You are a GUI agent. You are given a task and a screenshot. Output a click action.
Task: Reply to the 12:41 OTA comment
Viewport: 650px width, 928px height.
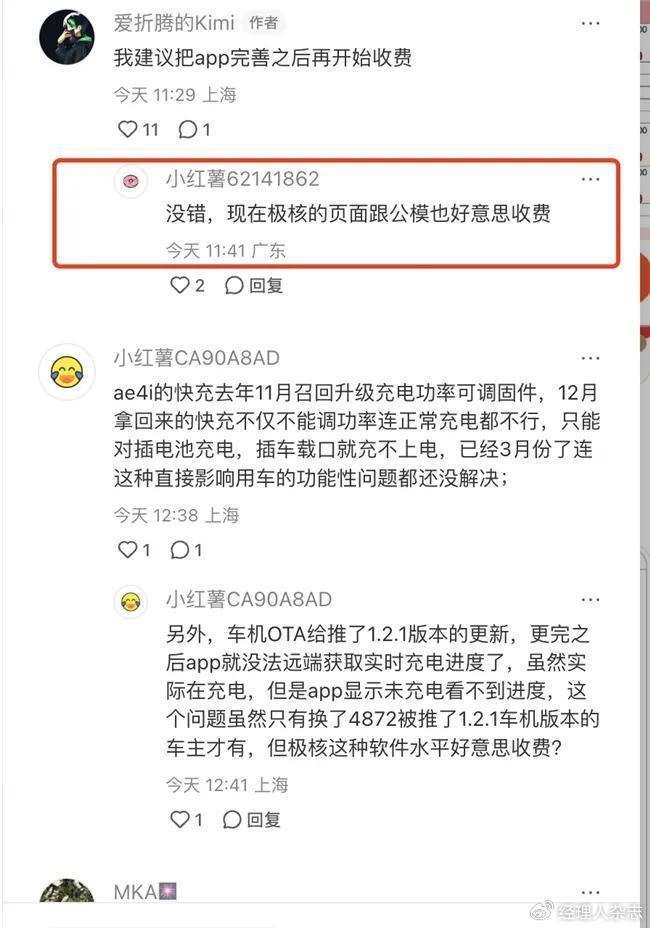point(251,819)
